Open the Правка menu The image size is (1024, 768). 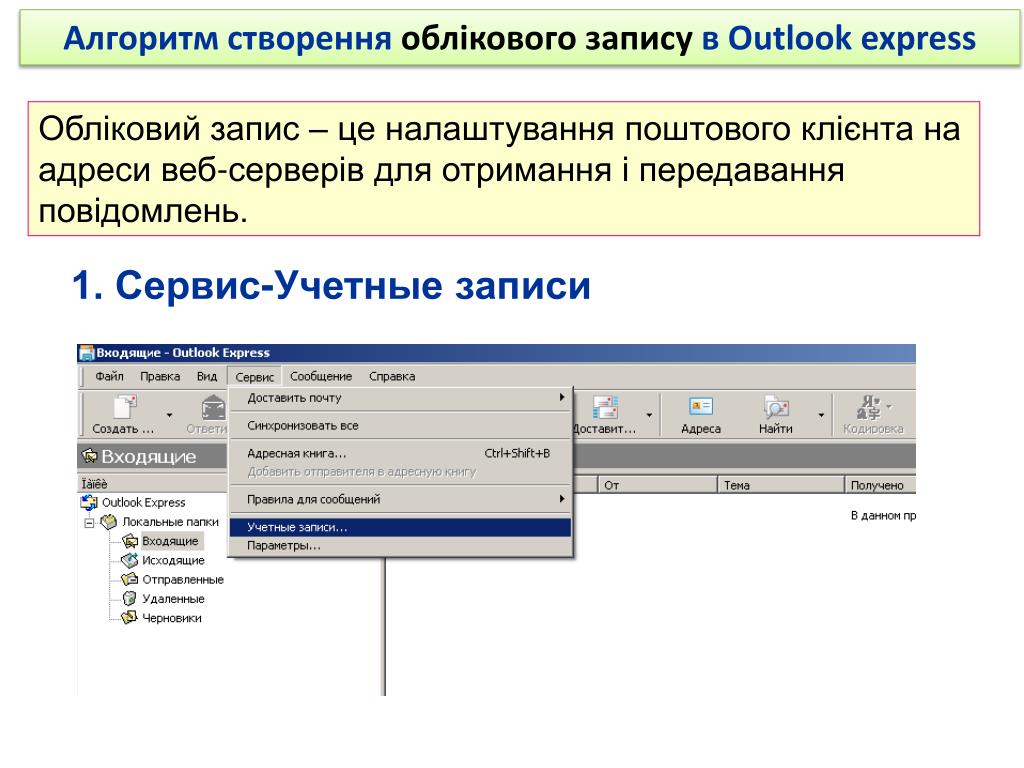pos(160,376)
